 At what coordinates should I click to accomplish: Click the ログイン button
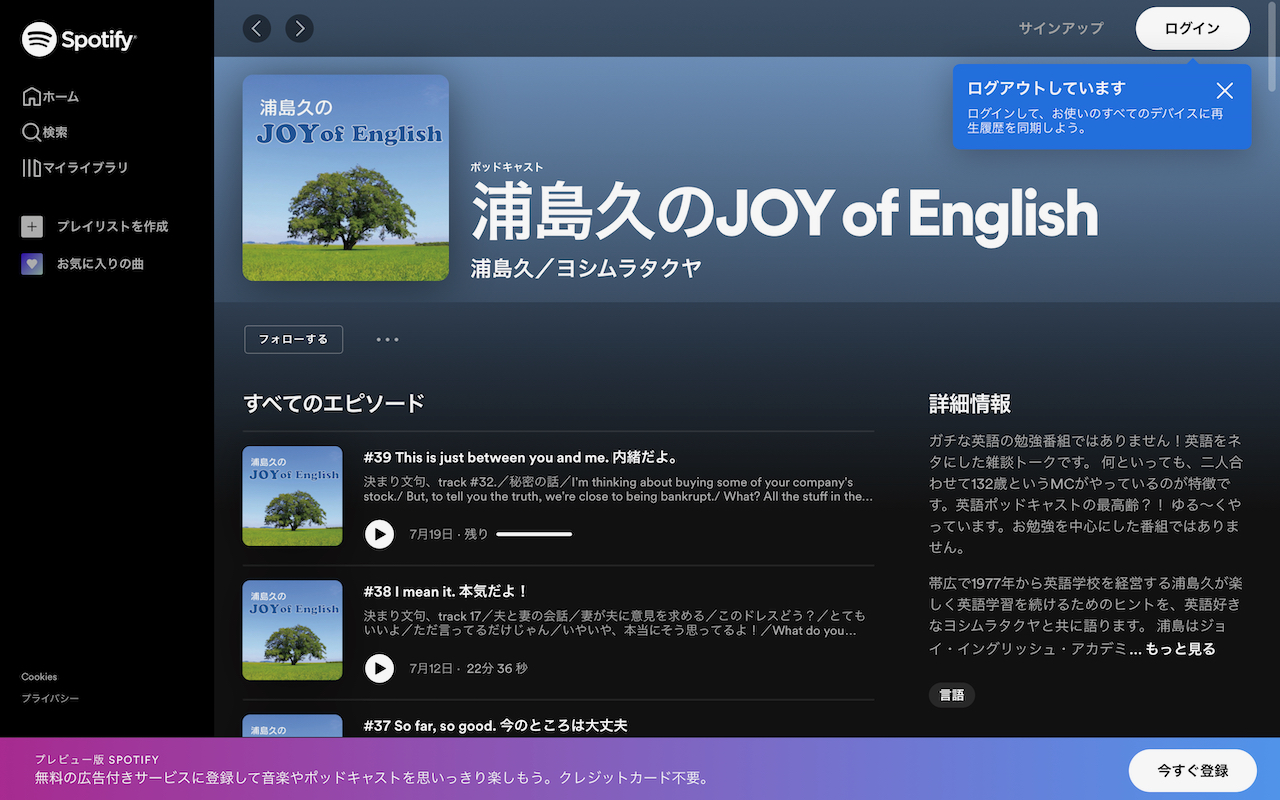coord(1192,28)
